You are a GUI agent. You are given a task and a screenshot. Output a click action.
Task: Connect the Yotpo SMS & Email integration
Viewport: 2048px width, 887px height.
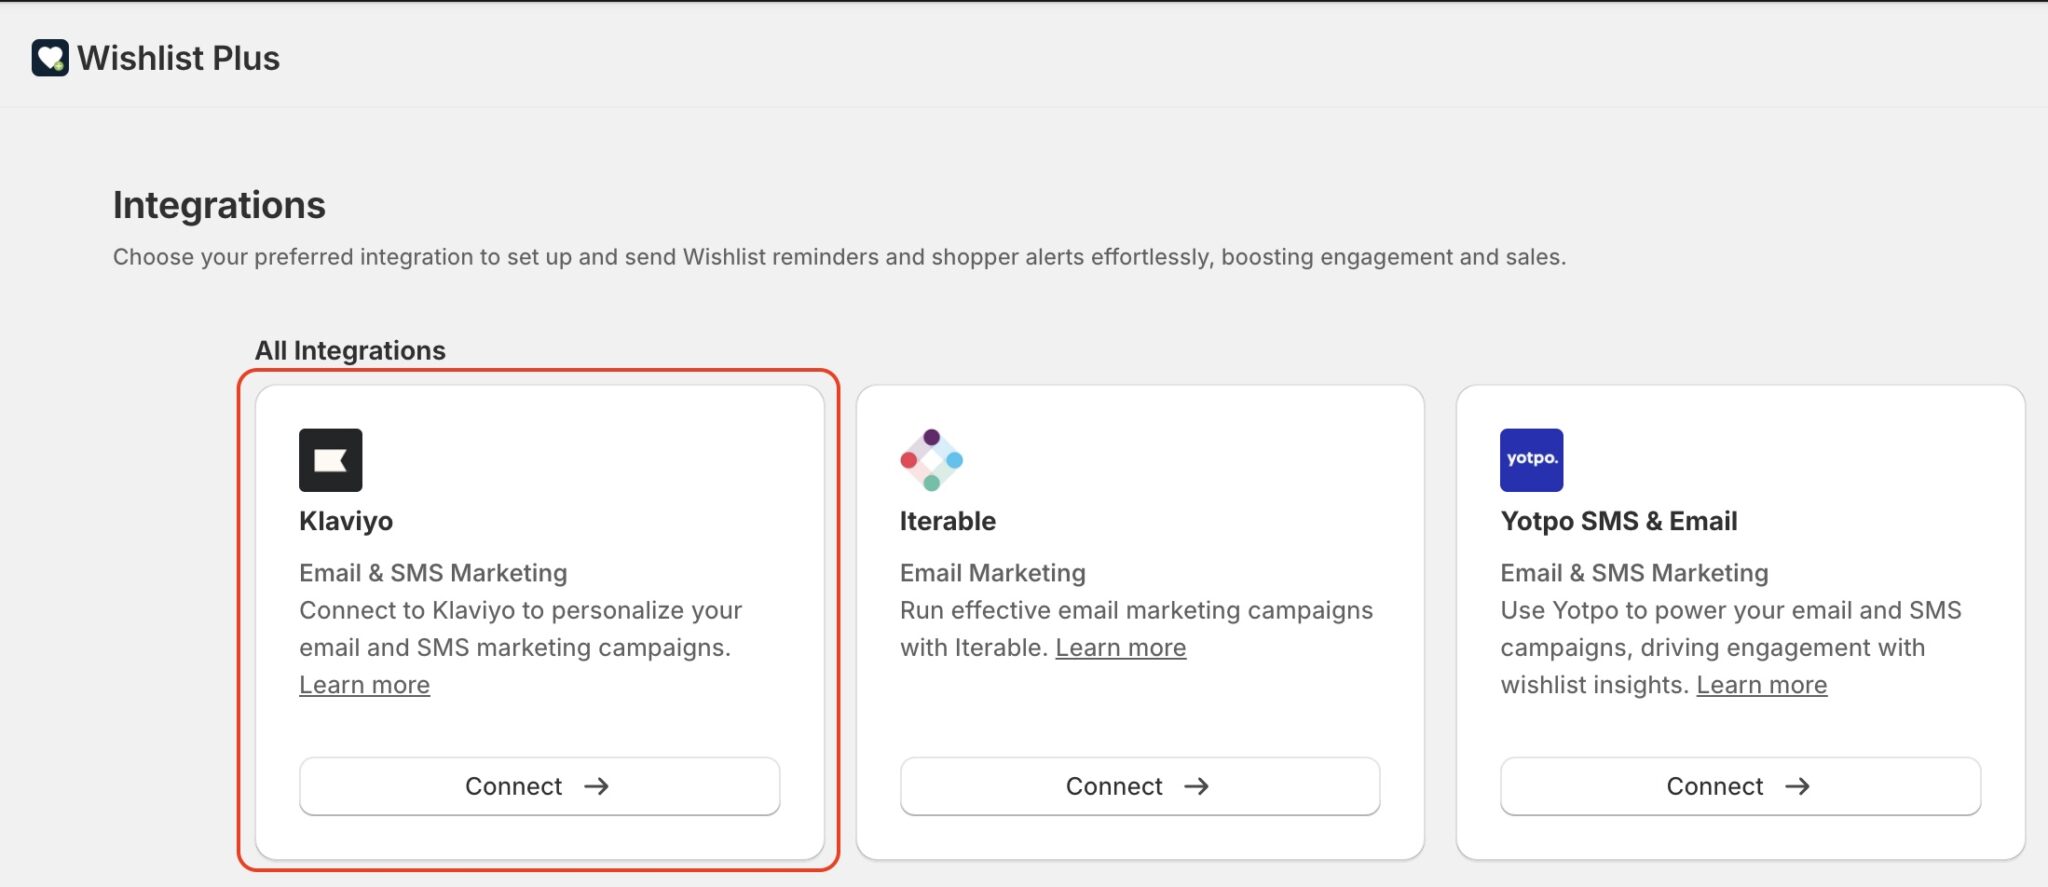(x=1741, y=786)
